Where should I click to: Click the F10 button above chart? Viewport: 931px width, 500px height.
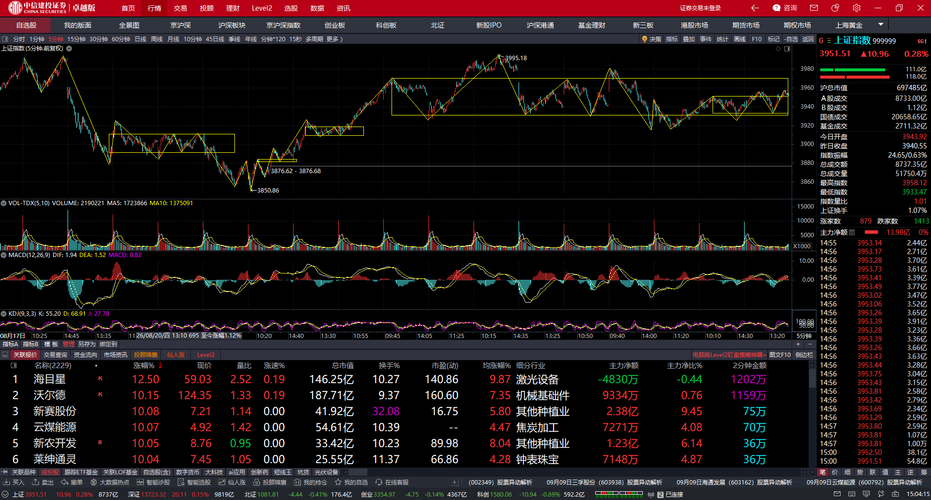(756, 39)
